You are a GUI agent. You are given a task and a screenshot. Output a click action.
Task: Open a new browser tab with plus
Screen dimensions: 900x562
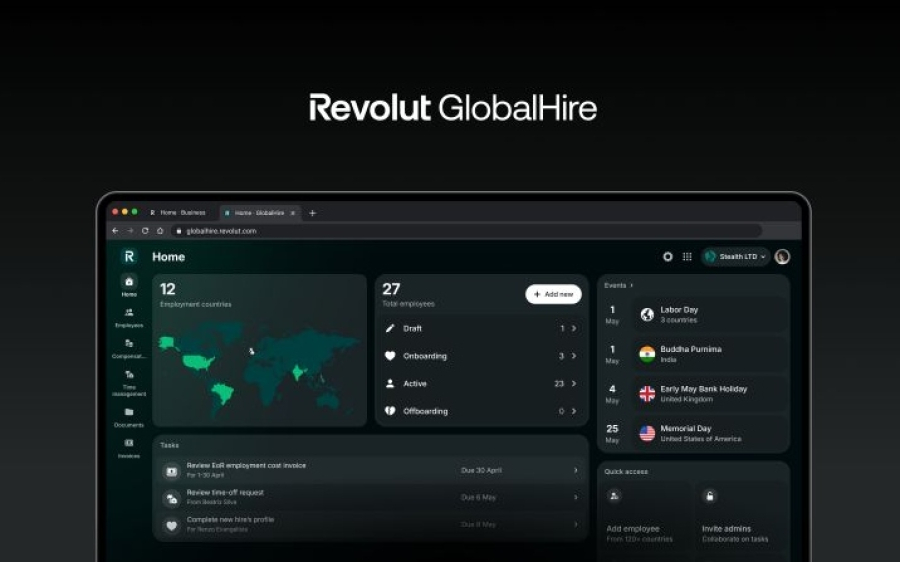(312, 213)
